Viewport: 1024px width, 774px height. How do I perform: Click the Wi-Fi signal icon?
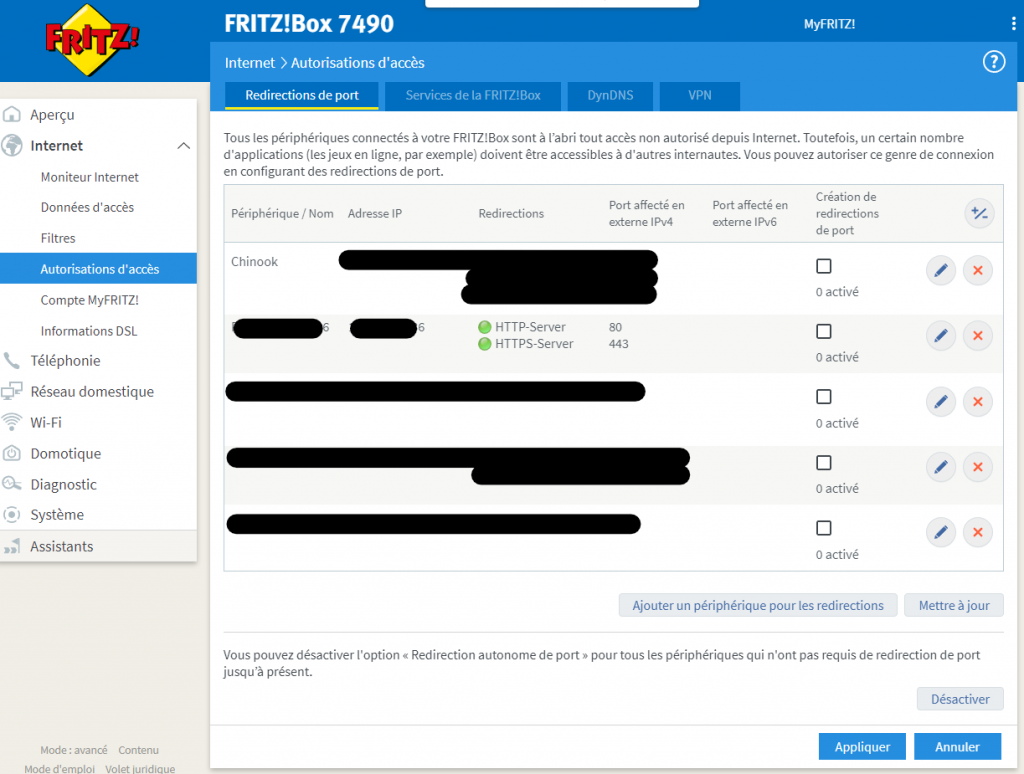pos(12,422)
